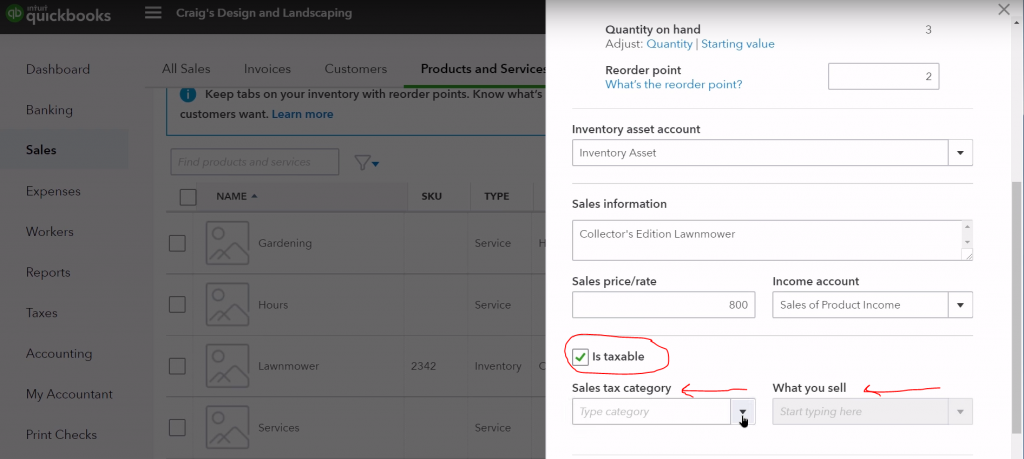Viewport: 1024px width, 459px height.
Task: Click the Lawnmower item image placeholder
Action: [226, 366]
